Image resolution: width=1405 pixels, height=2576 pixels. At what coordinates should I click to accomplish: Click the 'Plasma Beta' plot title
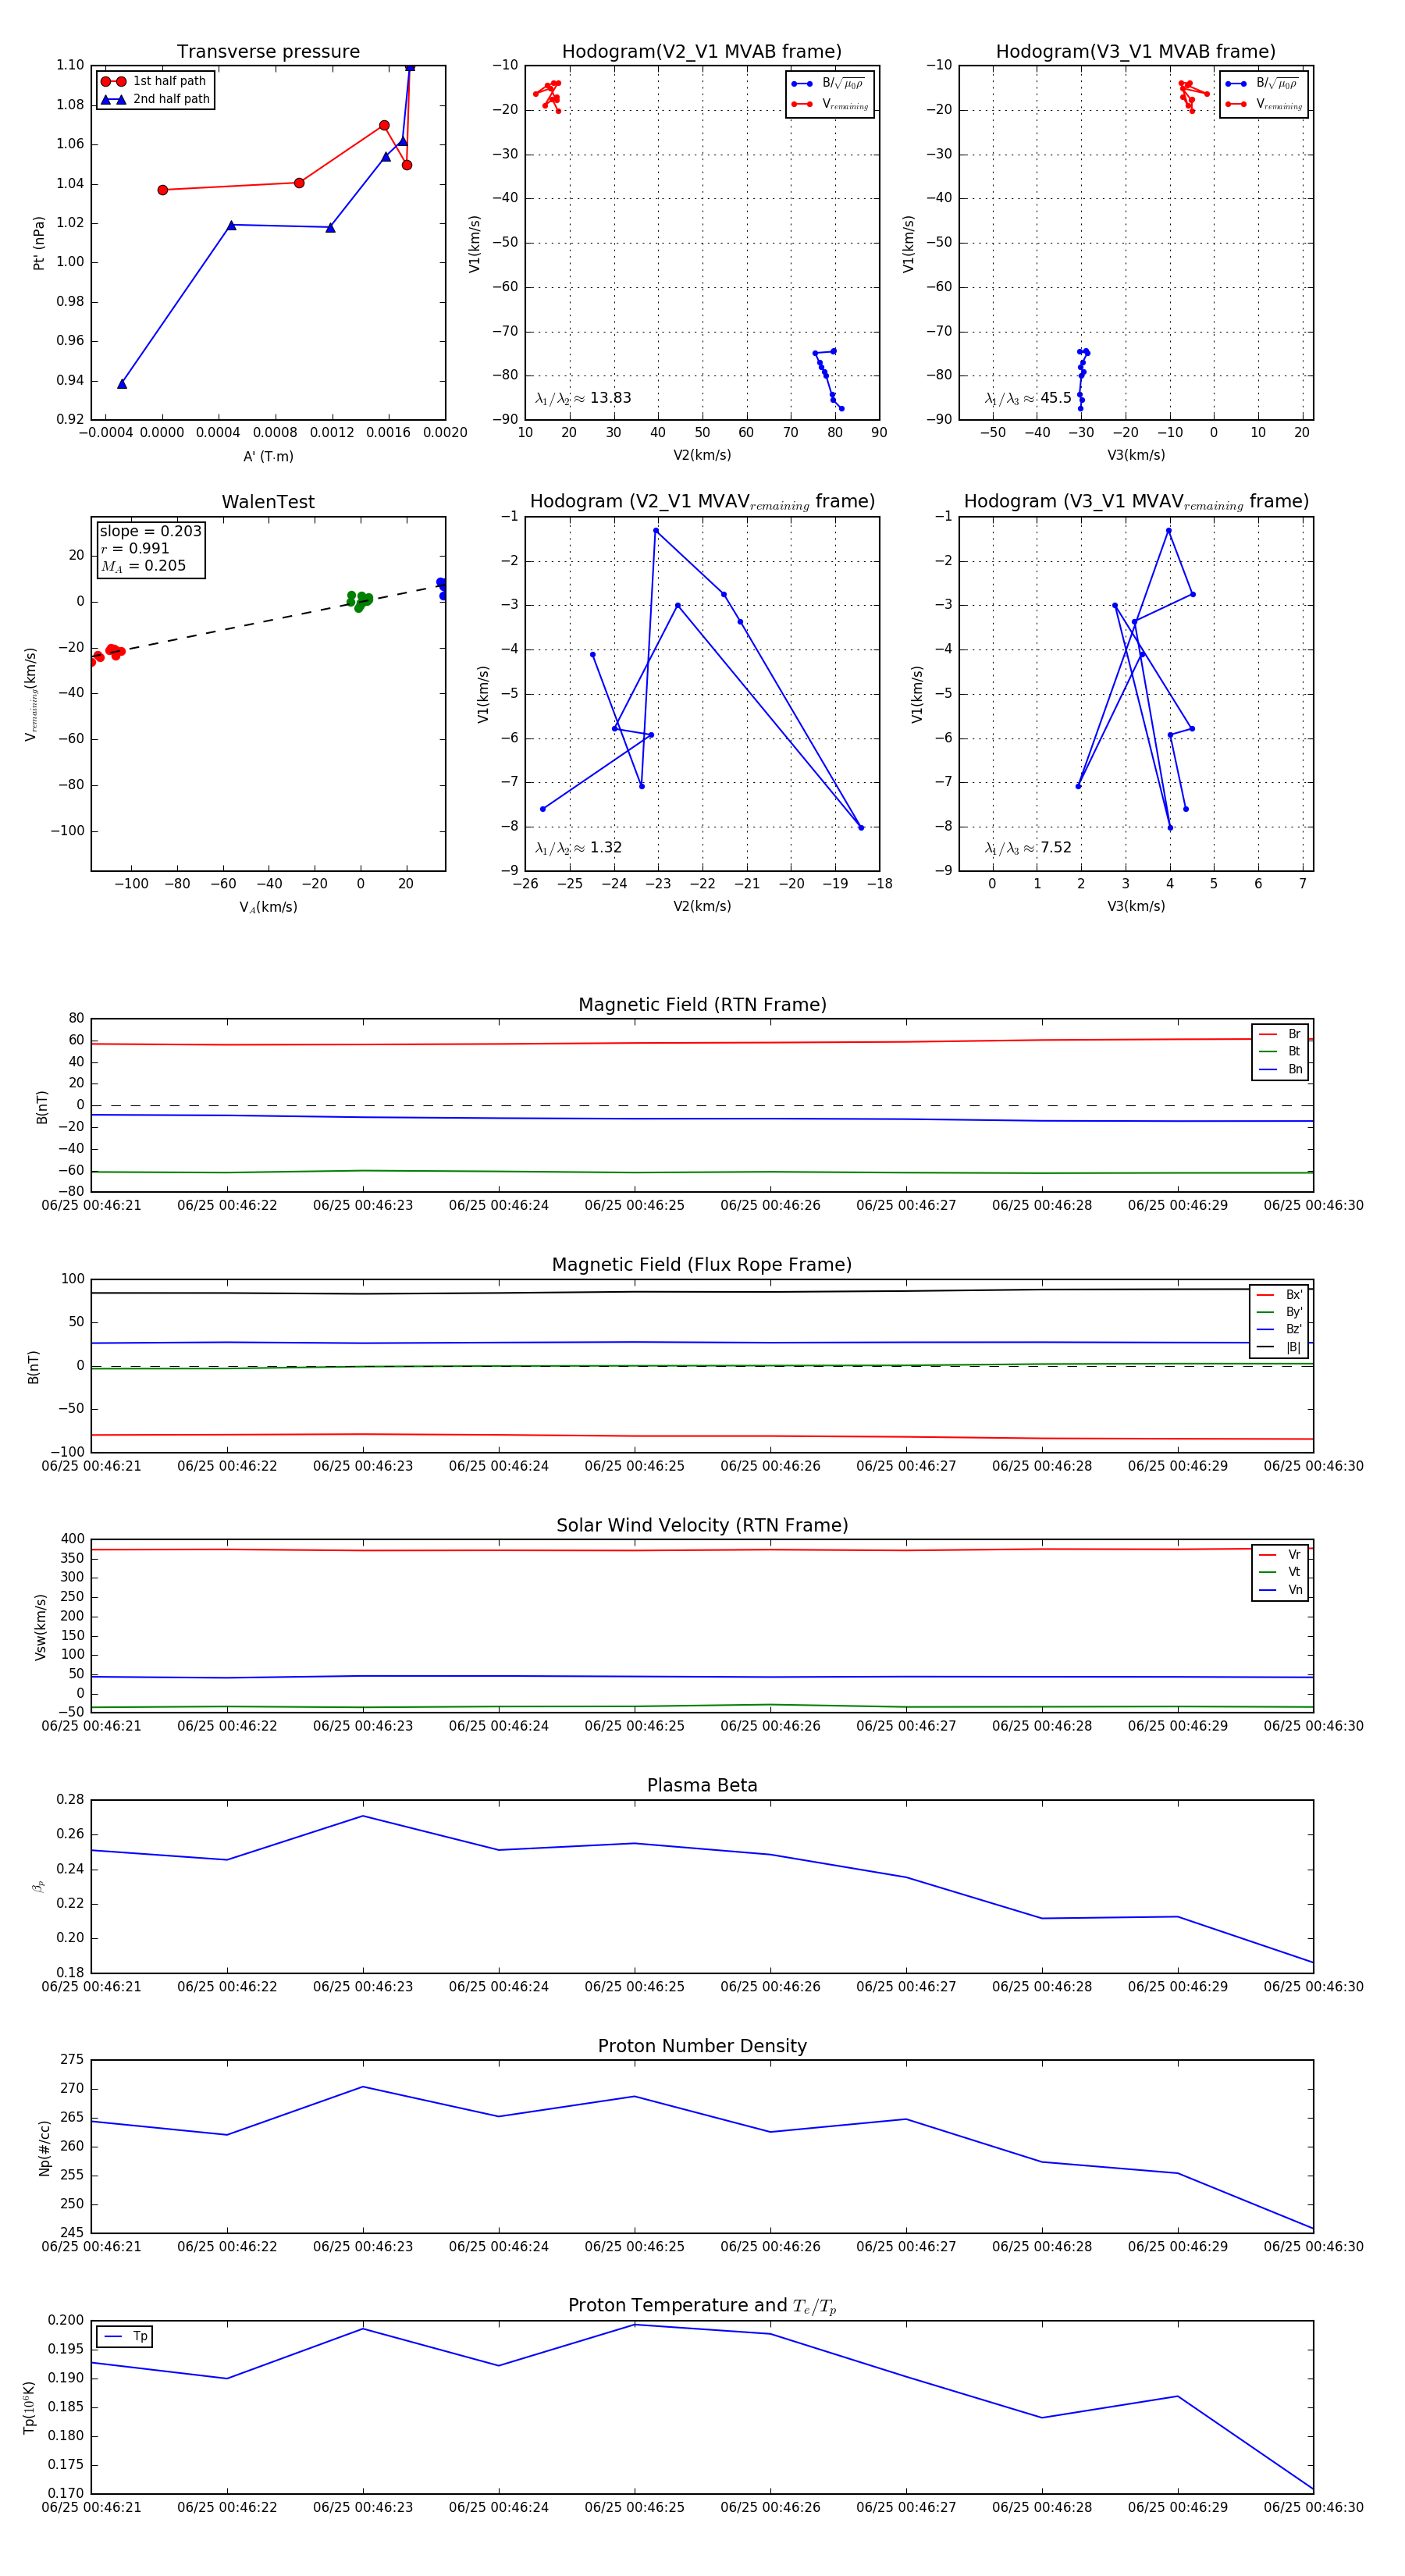click(702, 1786)
